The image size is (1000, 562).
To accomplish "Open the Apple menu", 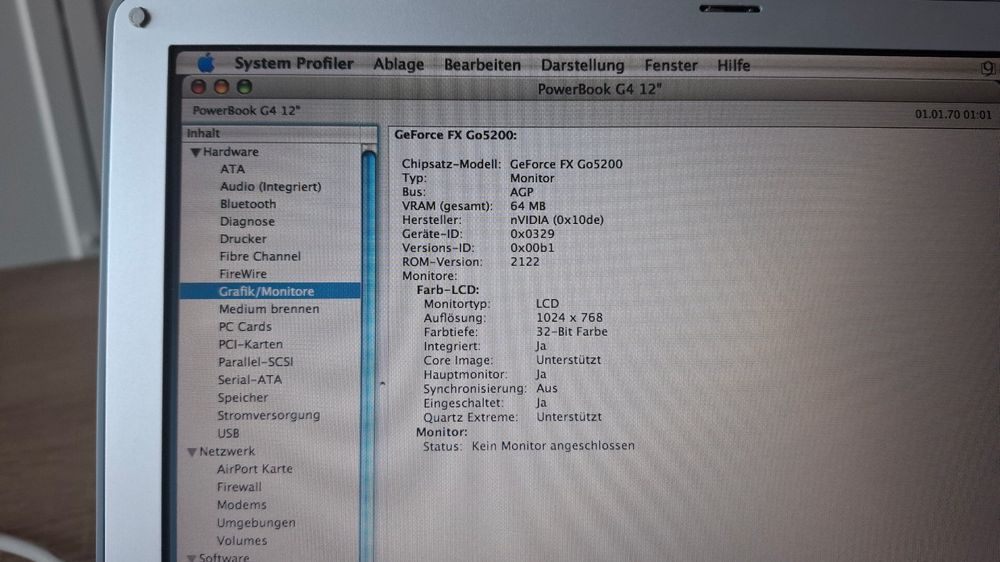I will pyautogui.click(x=206, y=63).
